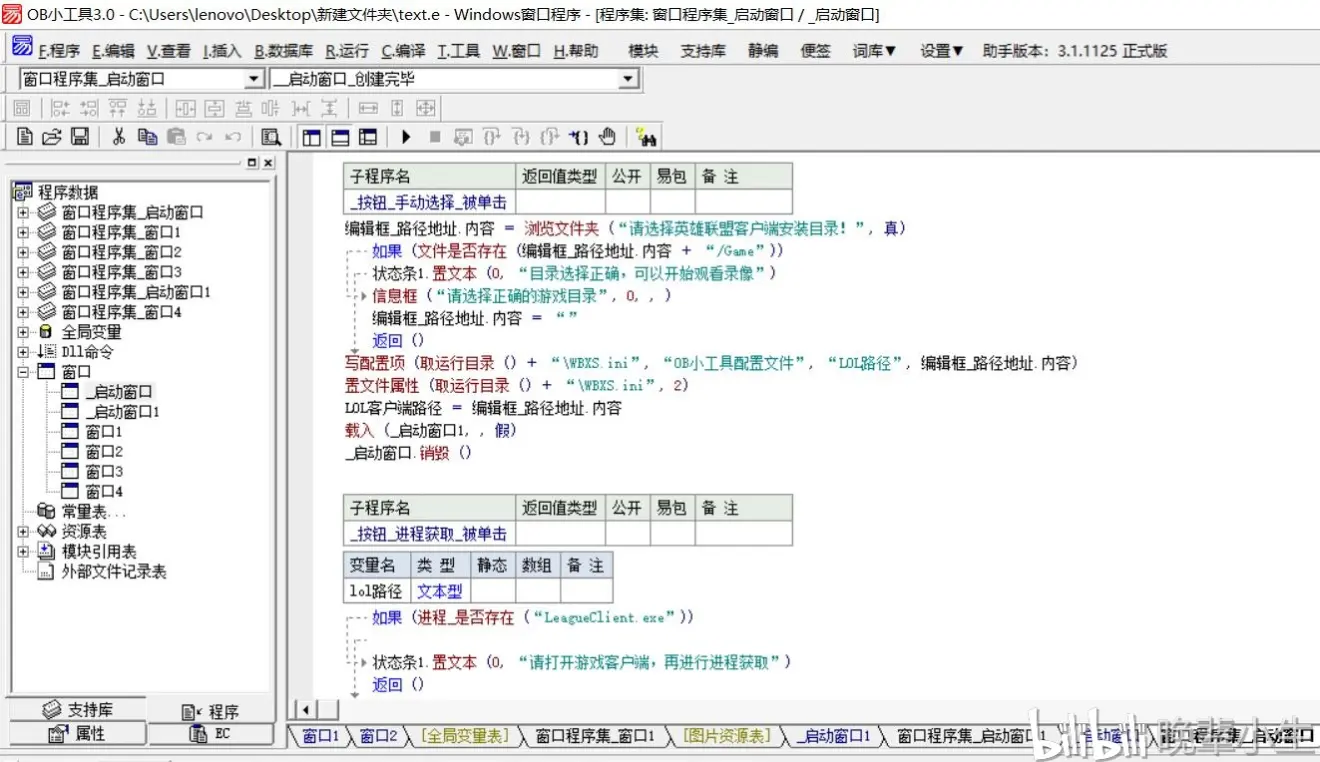Select tree item 外部文件记录表
The width and height of the screenshot is (1320, 762).
click(x=114, y=572)
